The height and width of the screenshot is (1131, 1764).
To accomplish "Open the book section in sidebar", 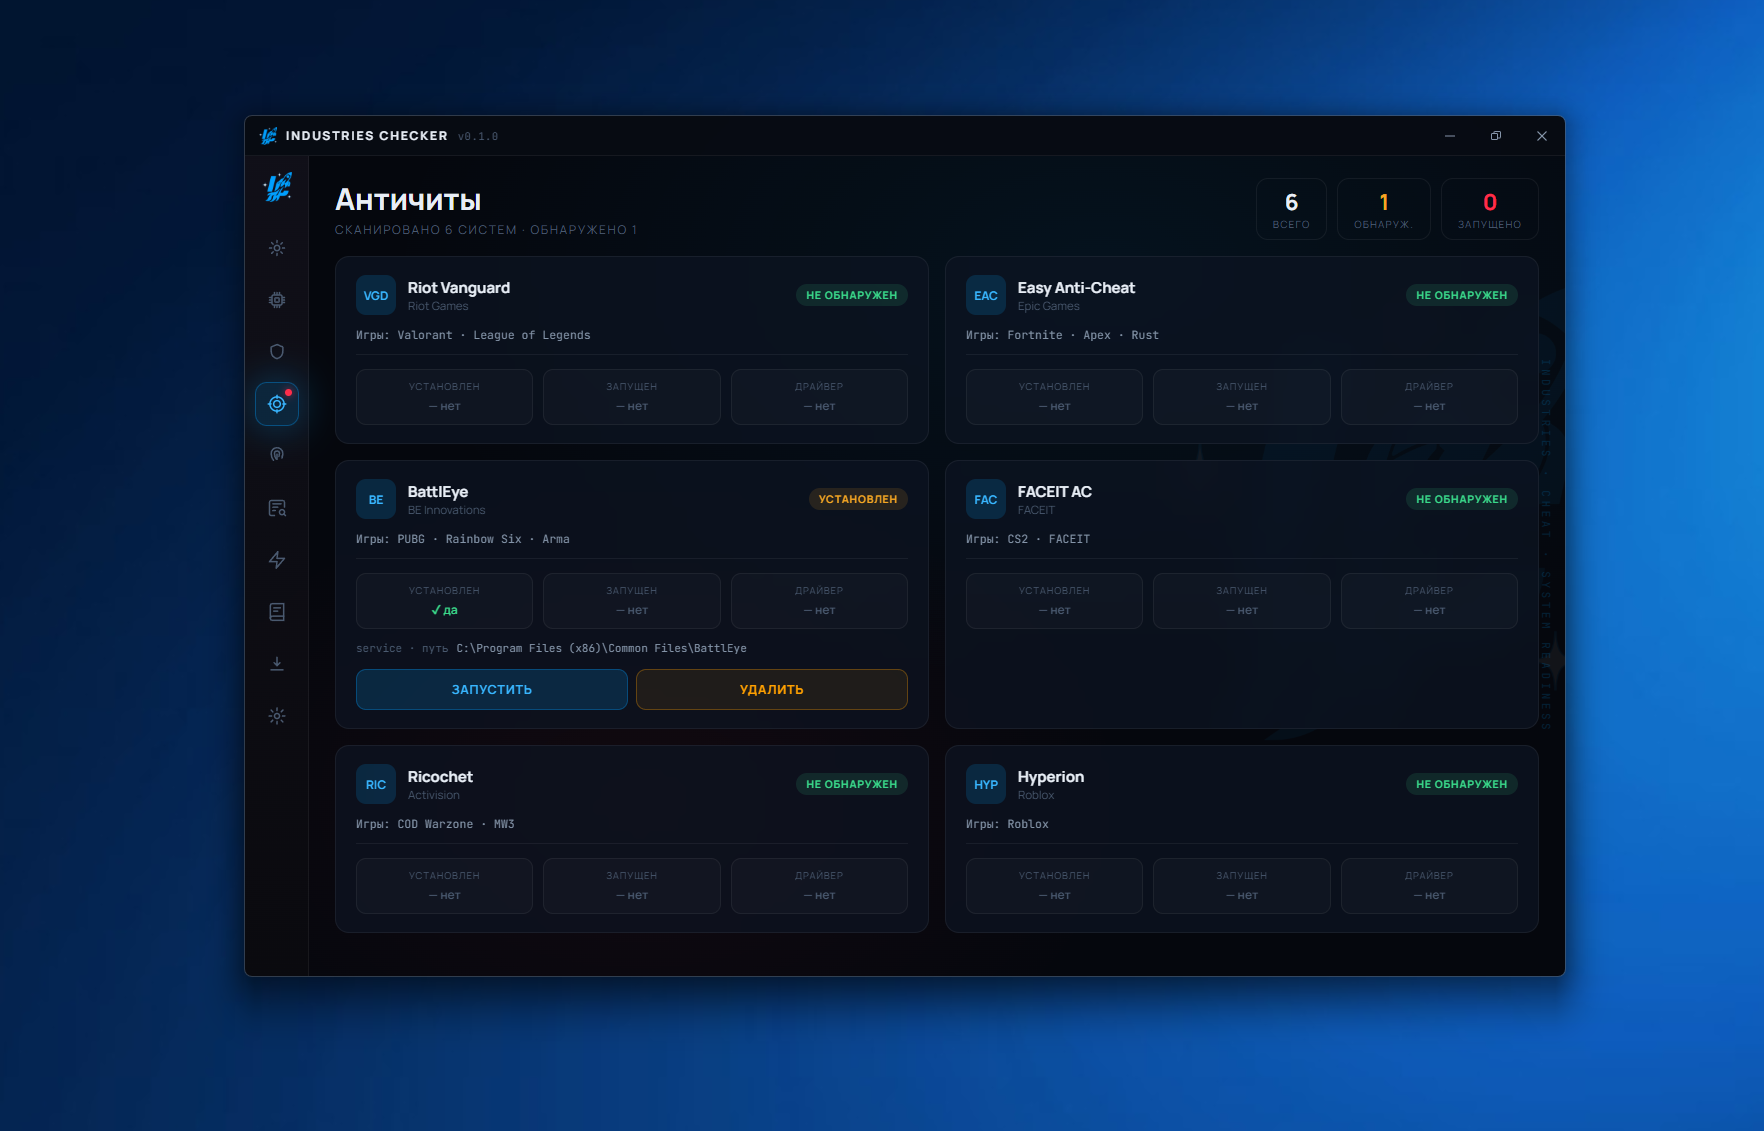I will click(x=277, y=612).
